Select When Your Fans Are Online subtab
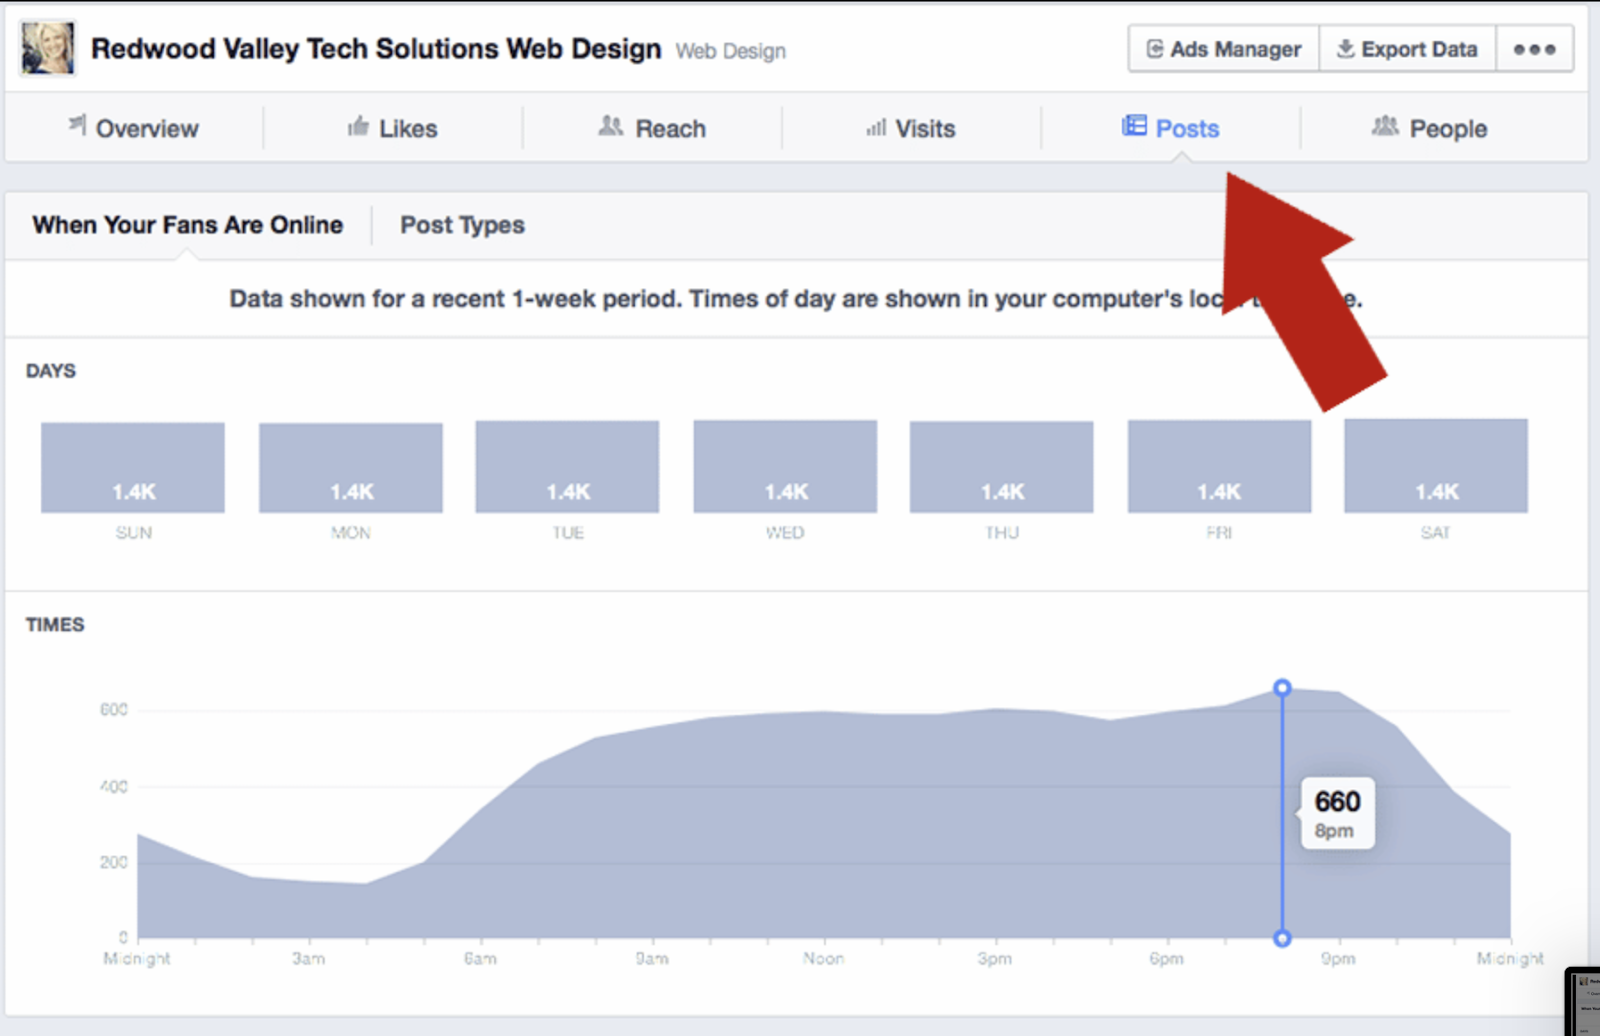This screenshot has width=1600, height=1036. (188, 225)
